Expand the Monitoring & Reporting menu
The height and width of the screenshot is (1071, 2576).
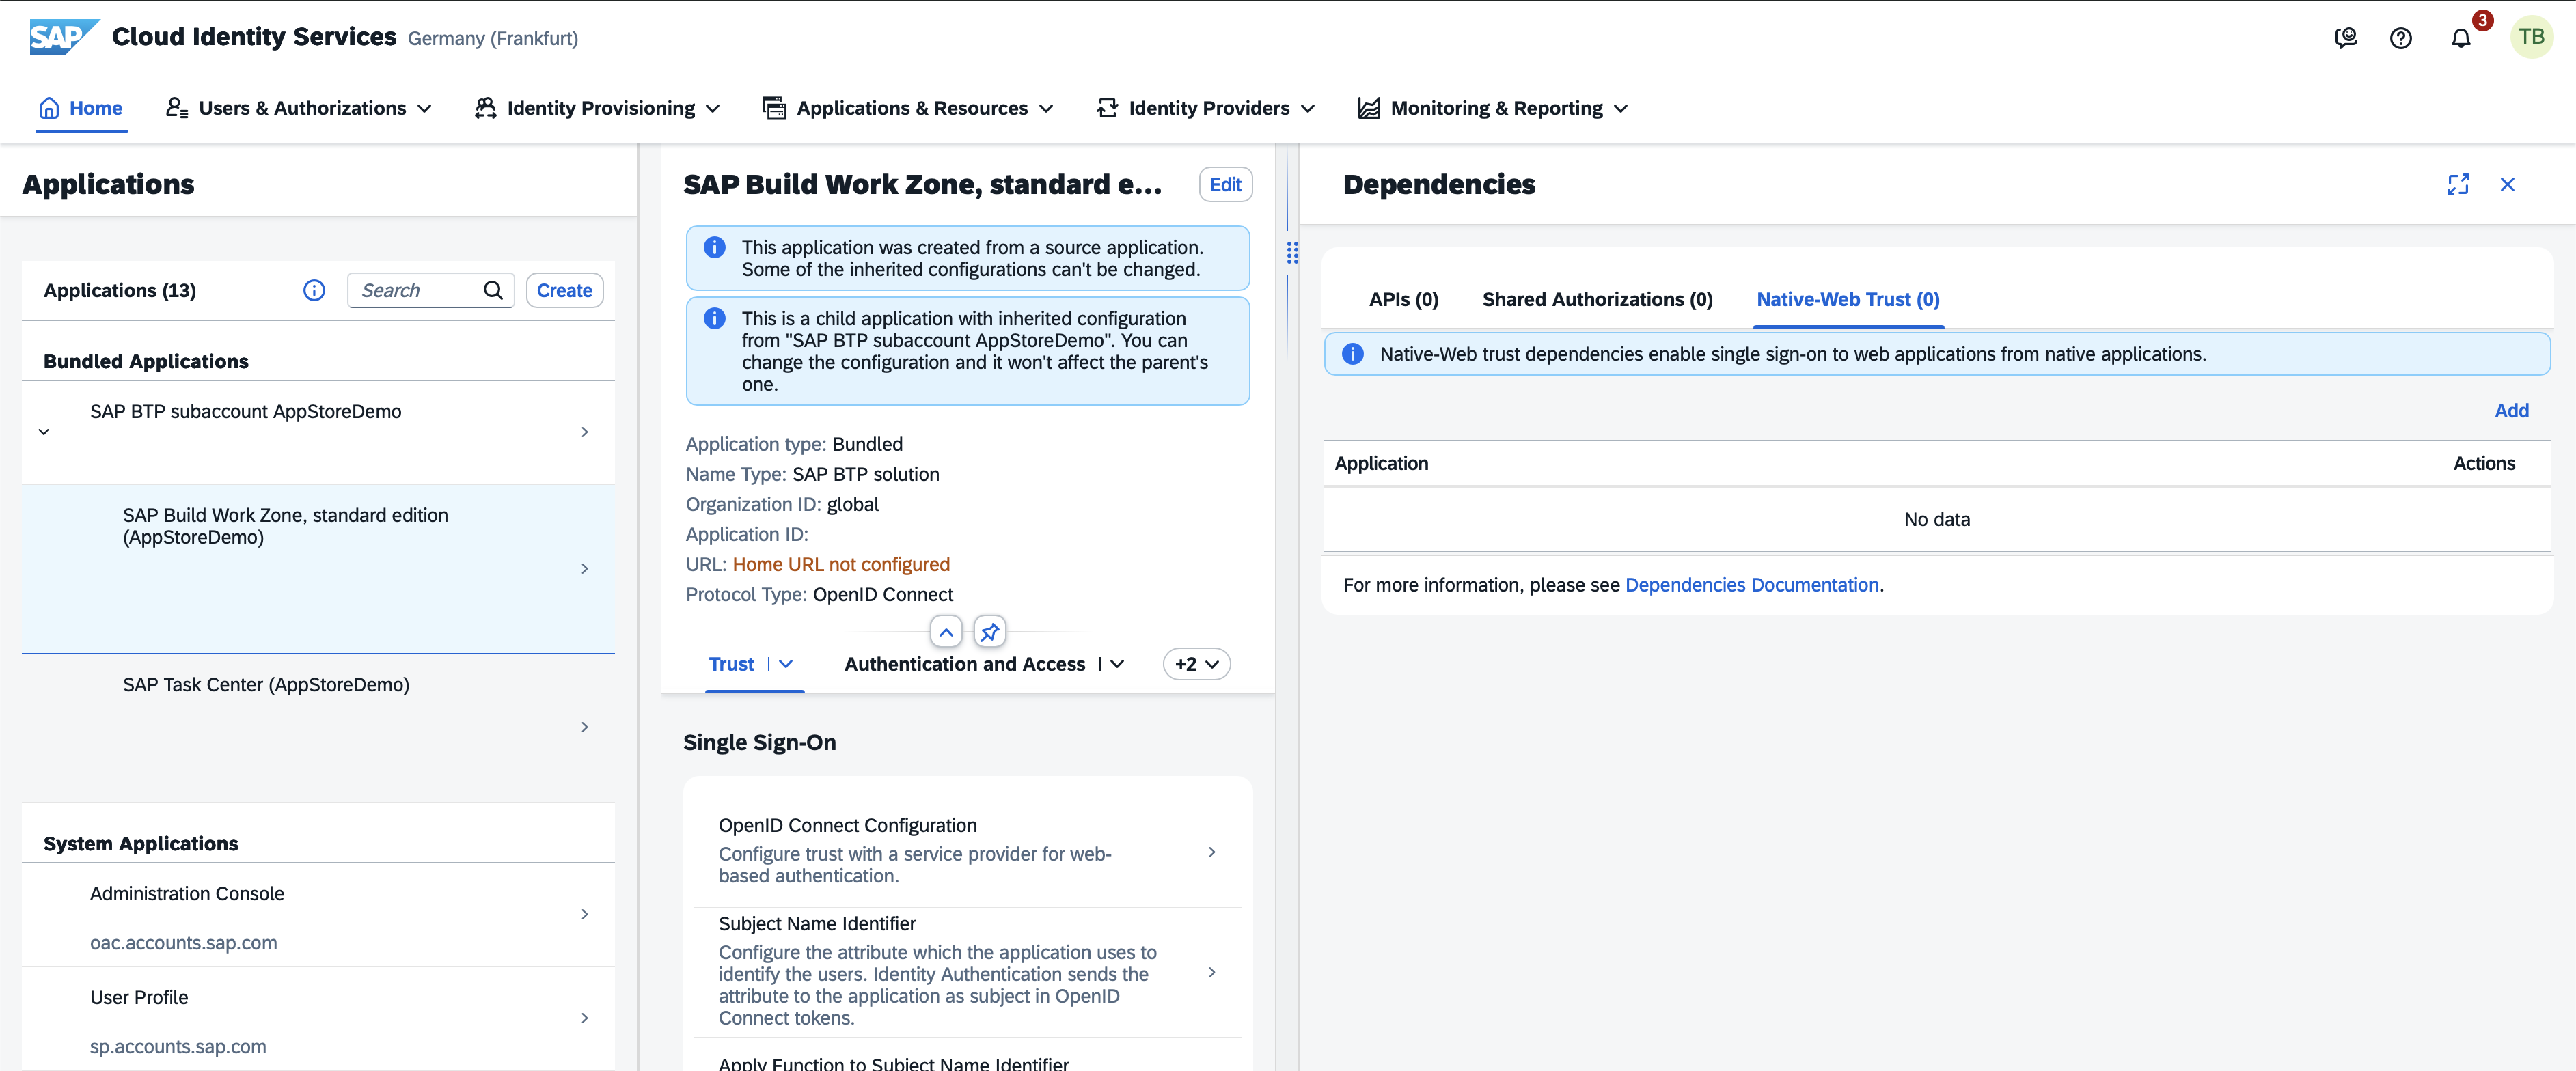click(1620, 108)
